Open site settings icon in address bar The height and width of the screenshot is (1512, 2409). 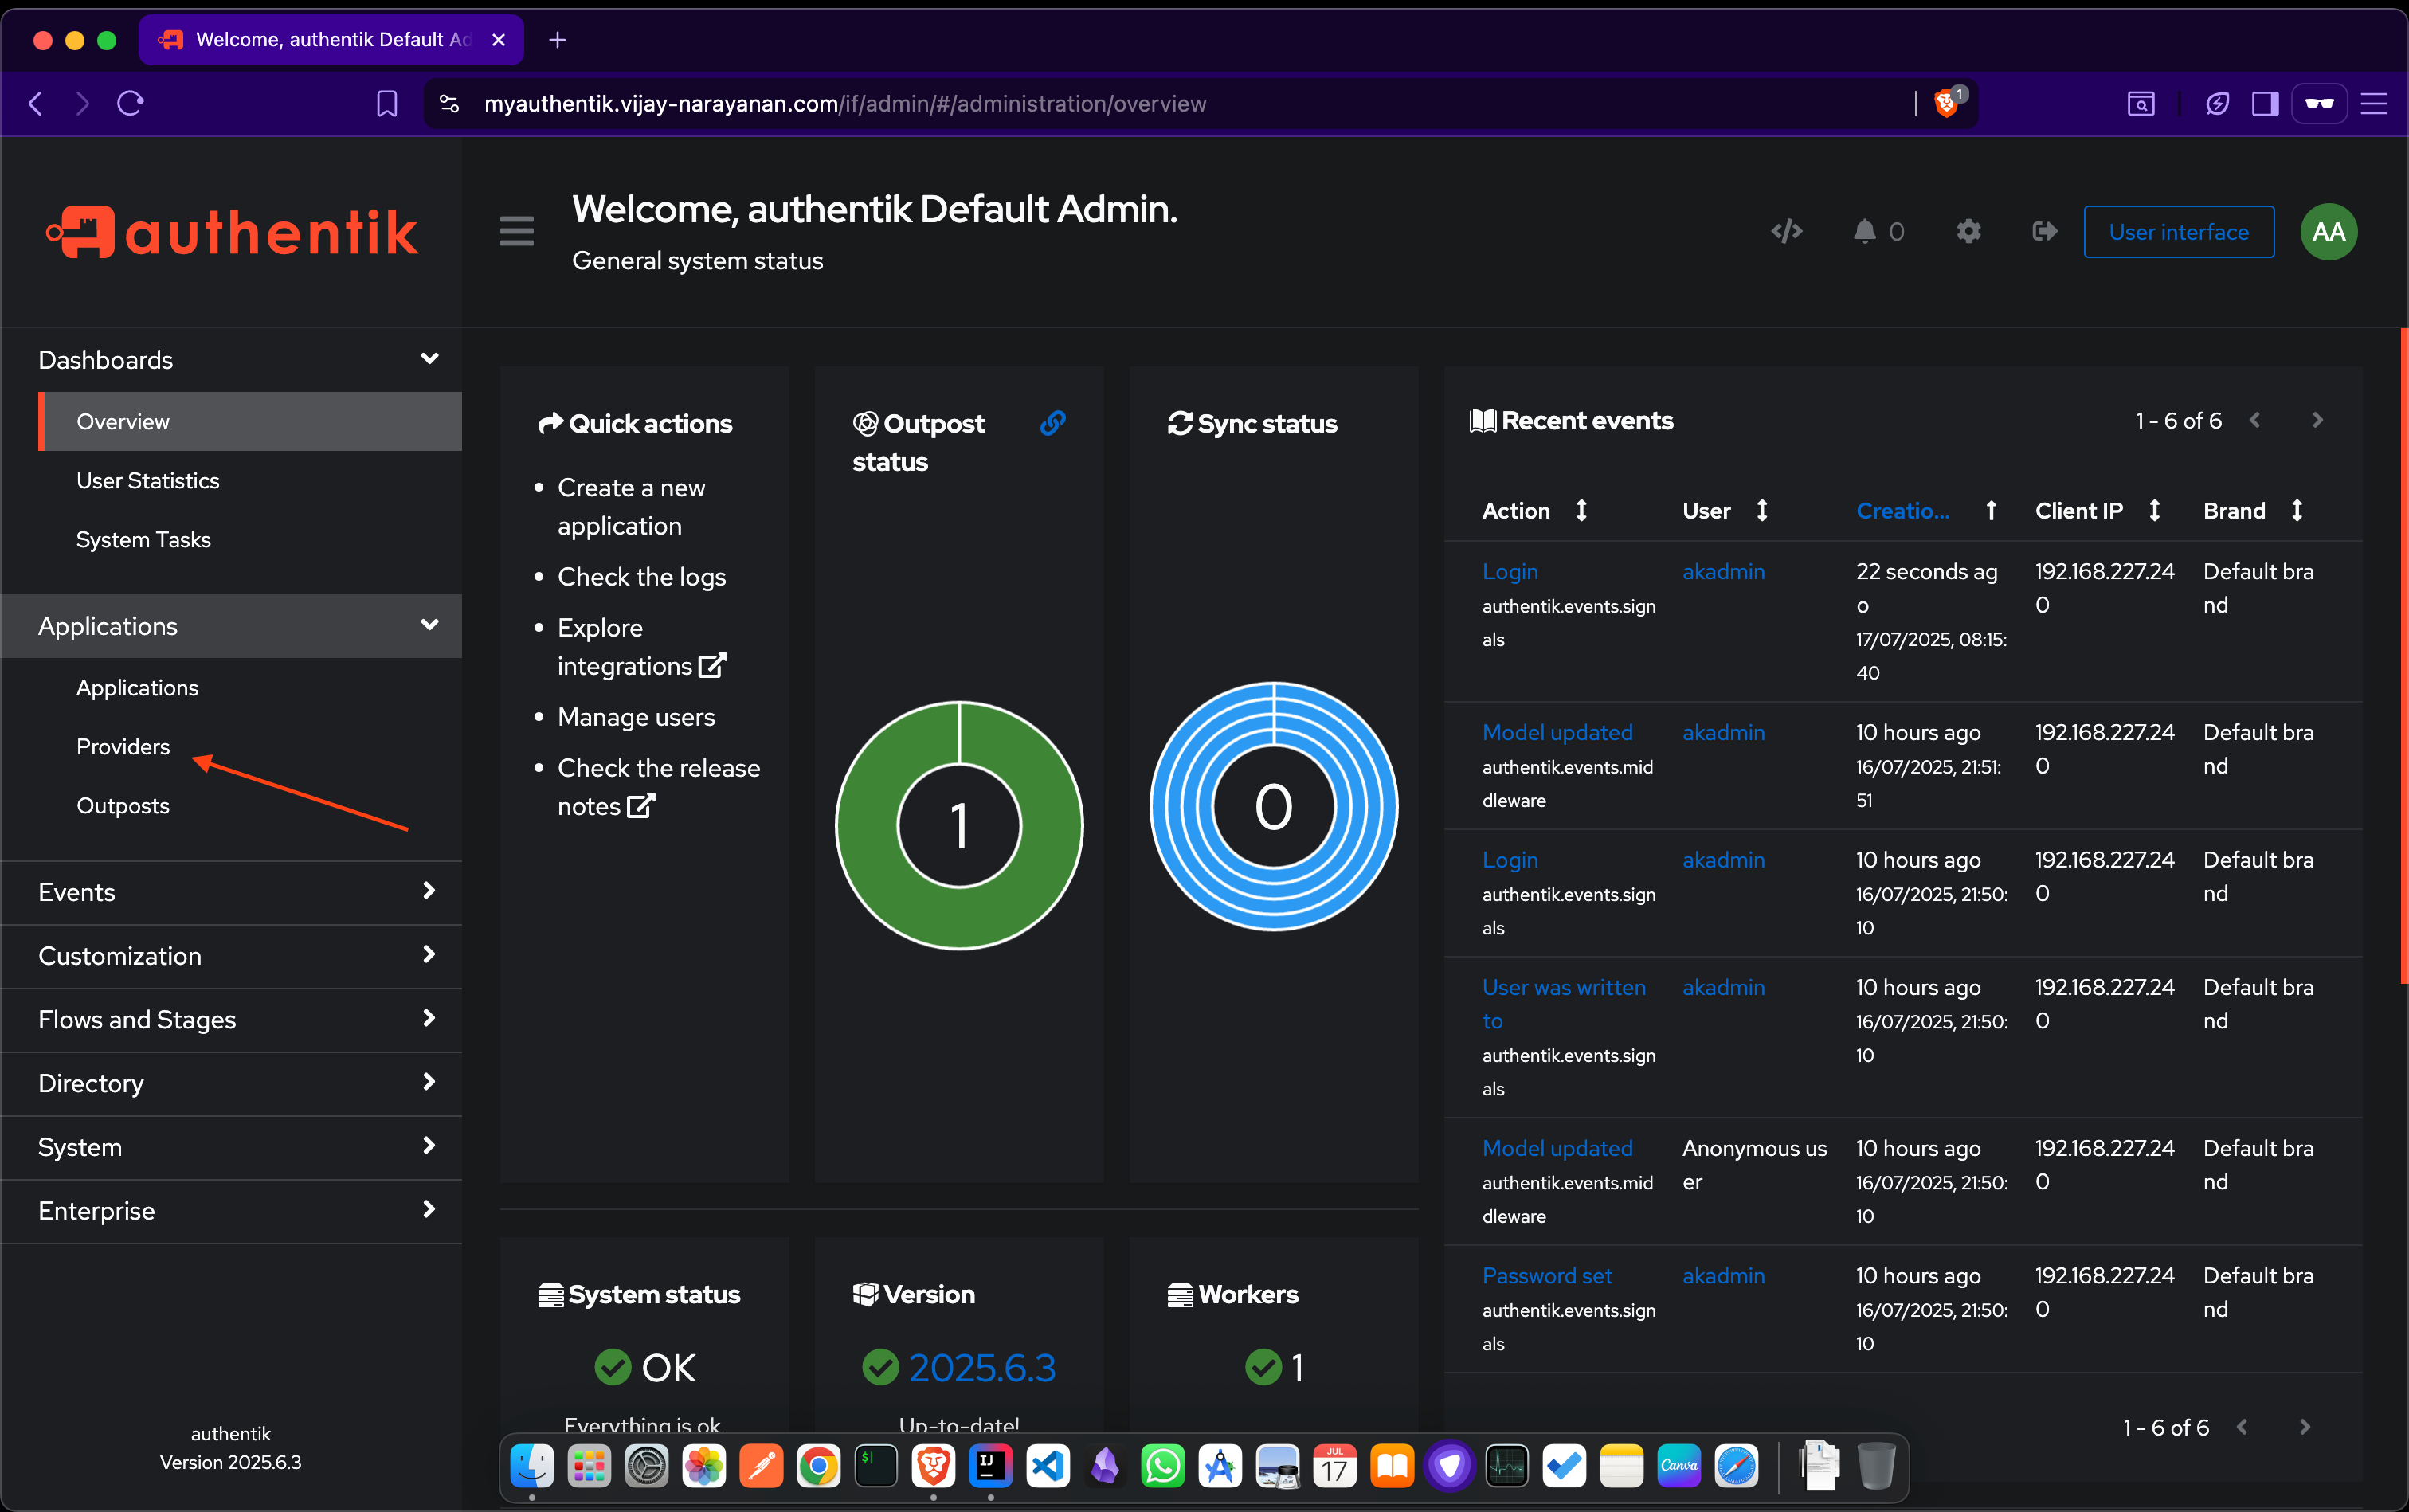click(x=449, y=103)
